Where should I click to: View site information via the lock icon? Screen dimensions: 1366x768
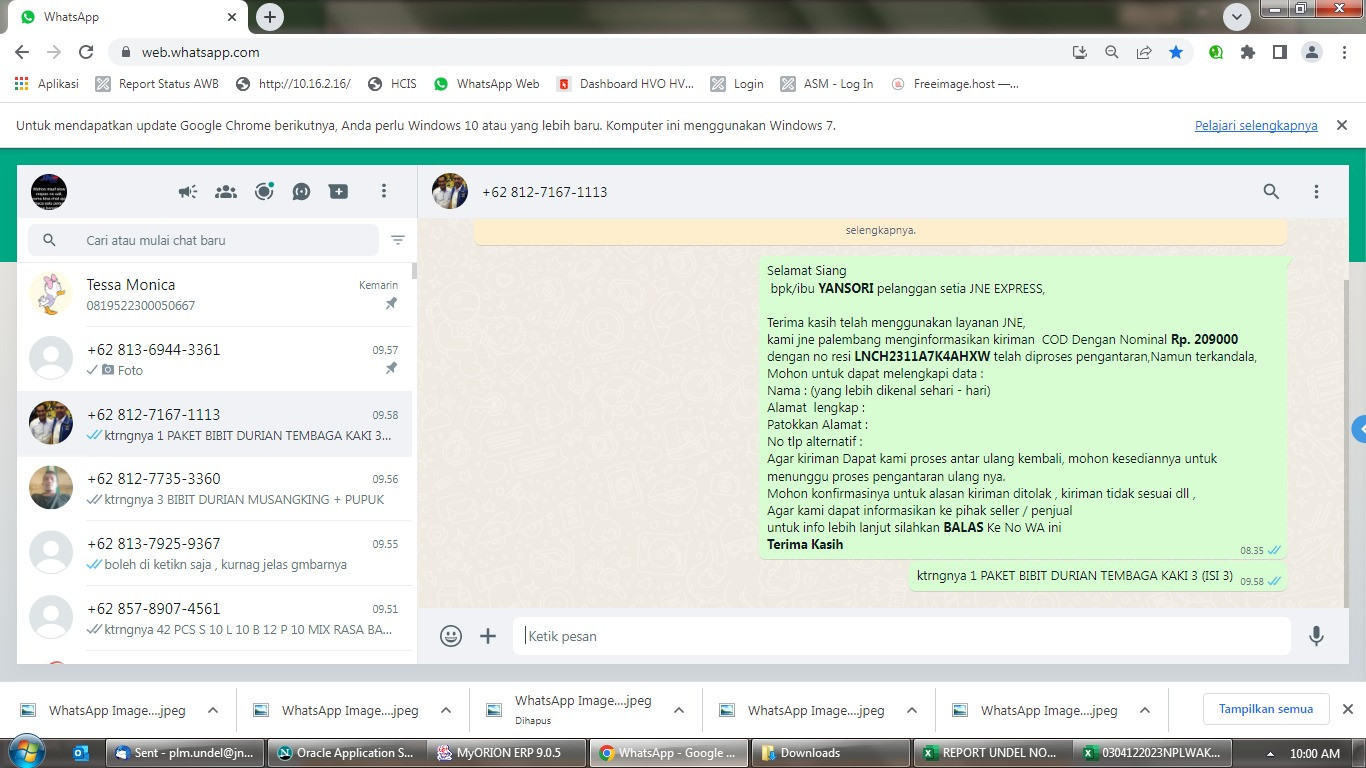coord(126,52)
